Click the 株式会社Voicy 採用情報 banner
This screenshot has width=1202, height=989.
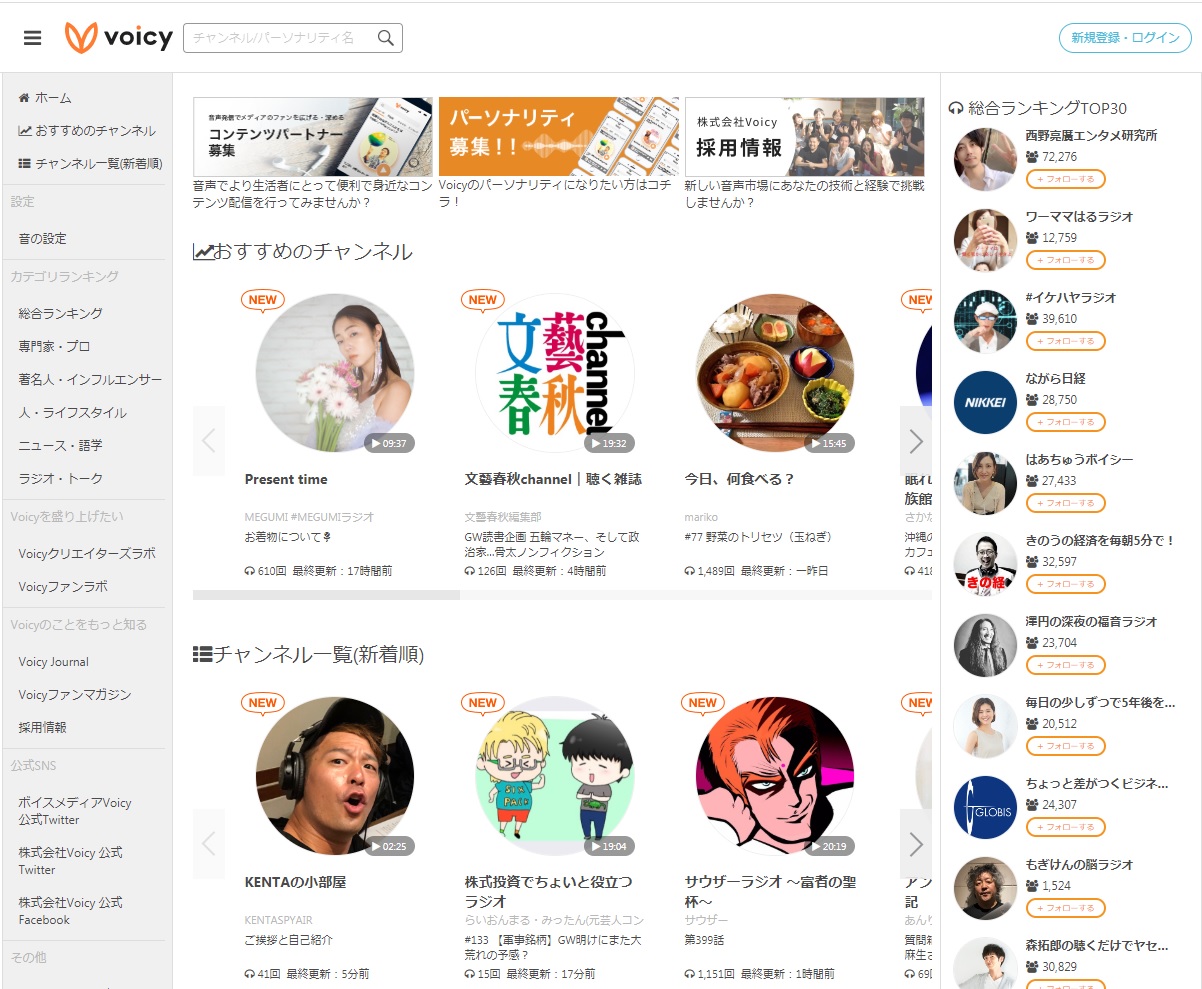pos(805,137)
